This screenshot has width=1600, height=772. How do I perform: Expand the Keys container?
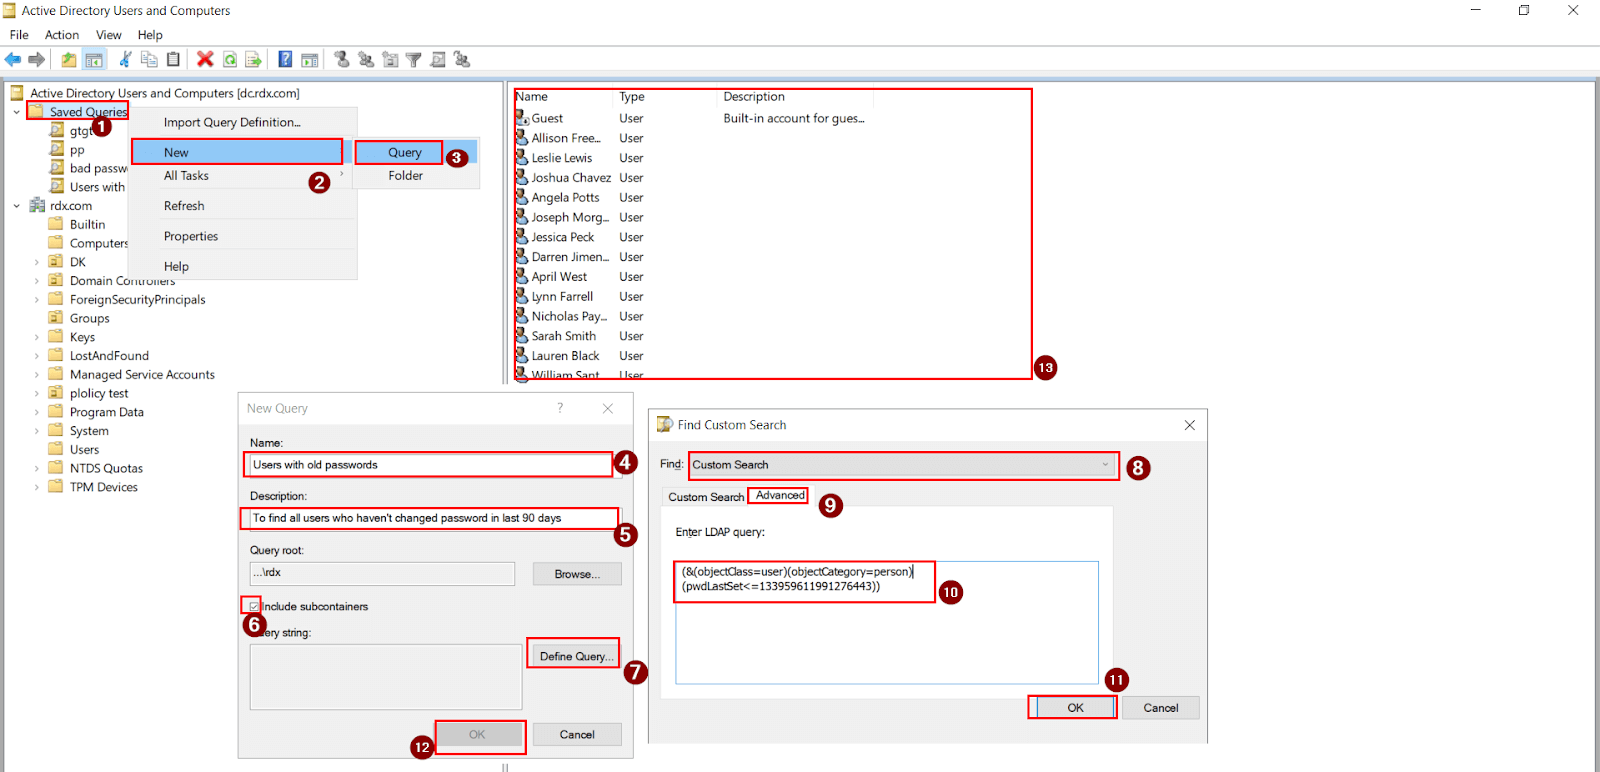click(x=37, y=337)
